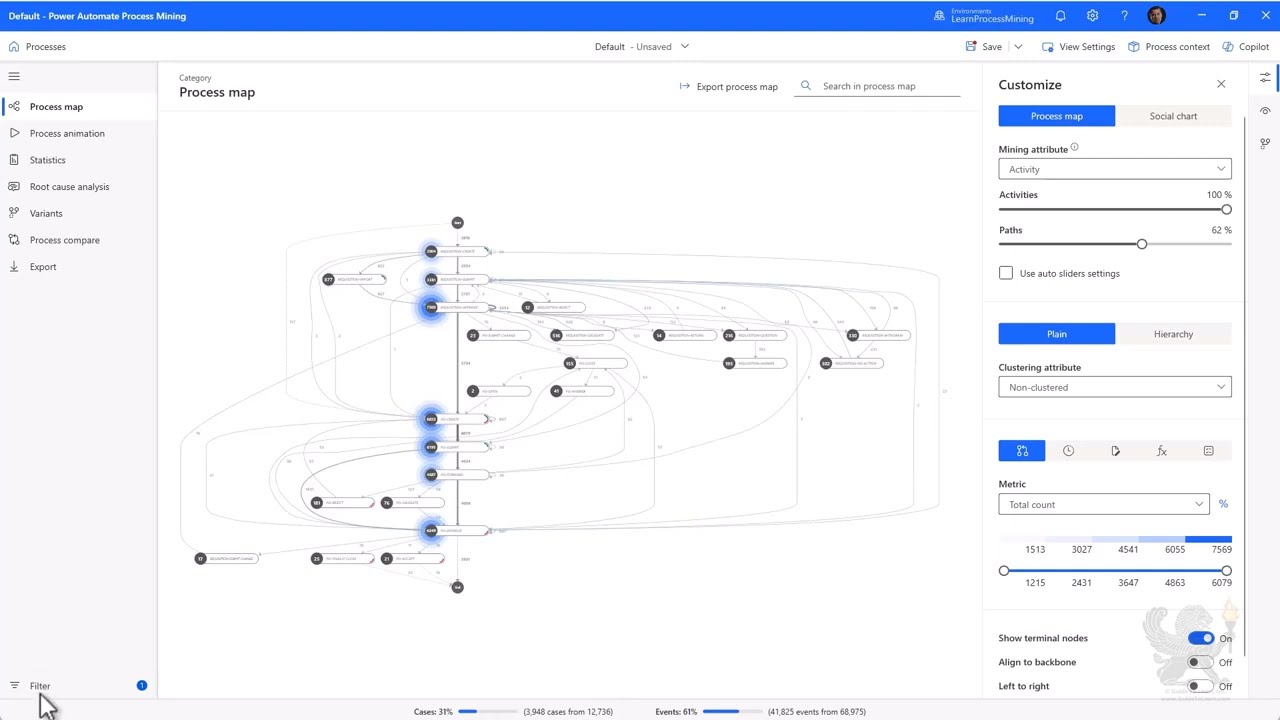Toggle the percent display button
The width and height of the screenshot is (1280, 720).
pyautogui.click(x=1223, y=504)
